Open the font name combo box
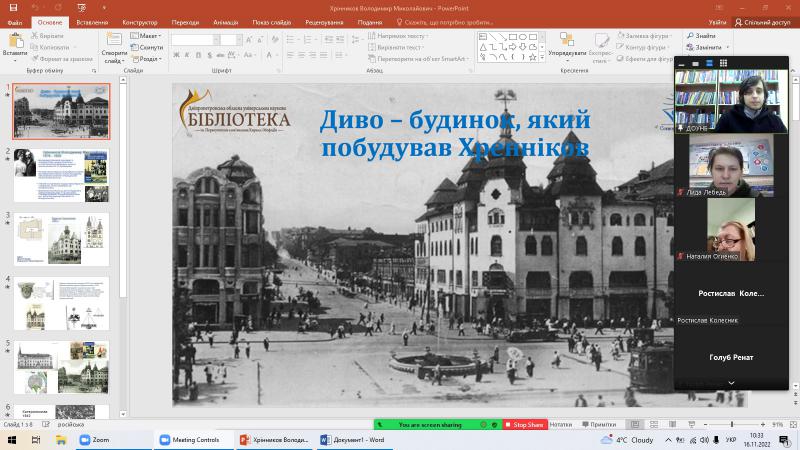800x450 pixels. coord(196,40)
